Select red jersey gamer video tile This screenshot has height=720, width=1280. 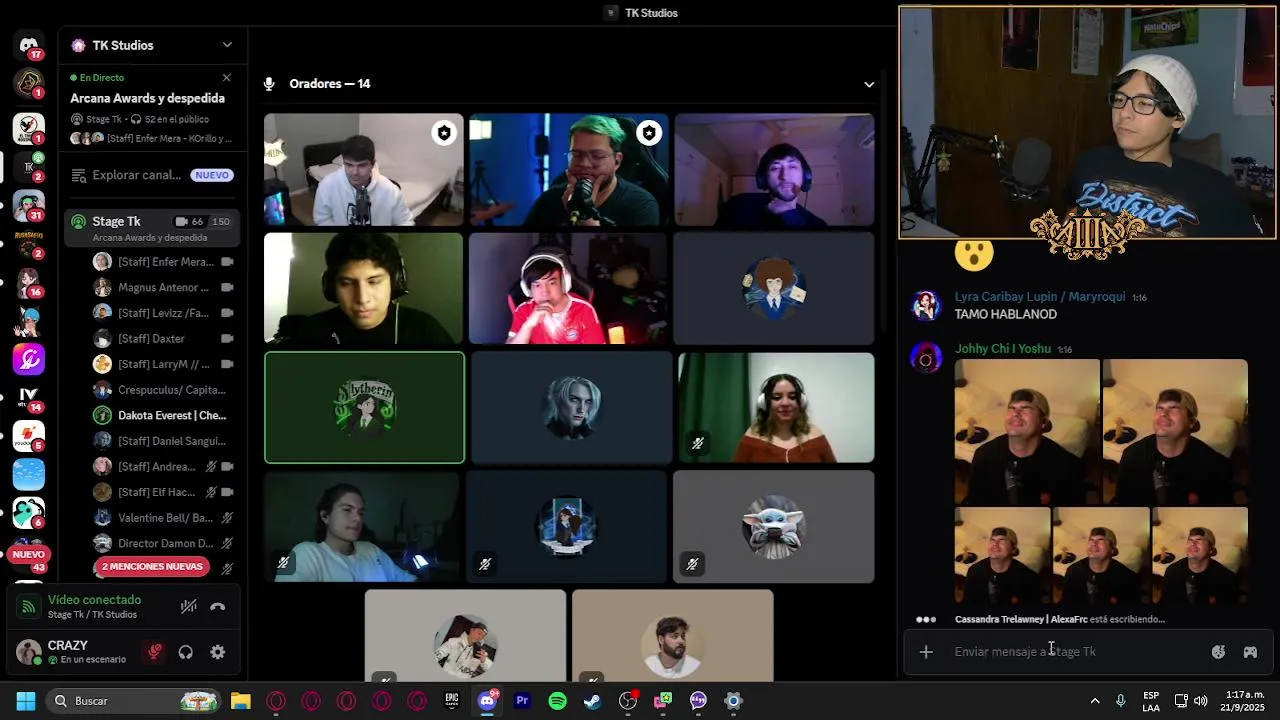click(567, 289)
